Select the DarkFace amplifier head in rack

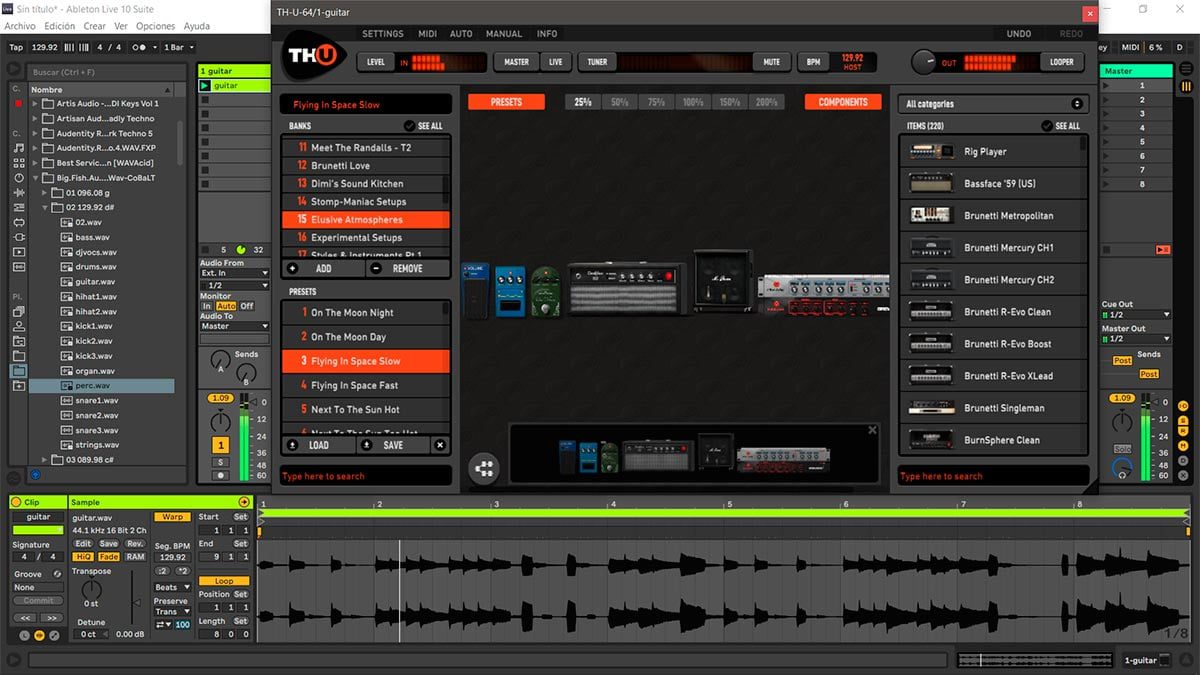point(627,288)
